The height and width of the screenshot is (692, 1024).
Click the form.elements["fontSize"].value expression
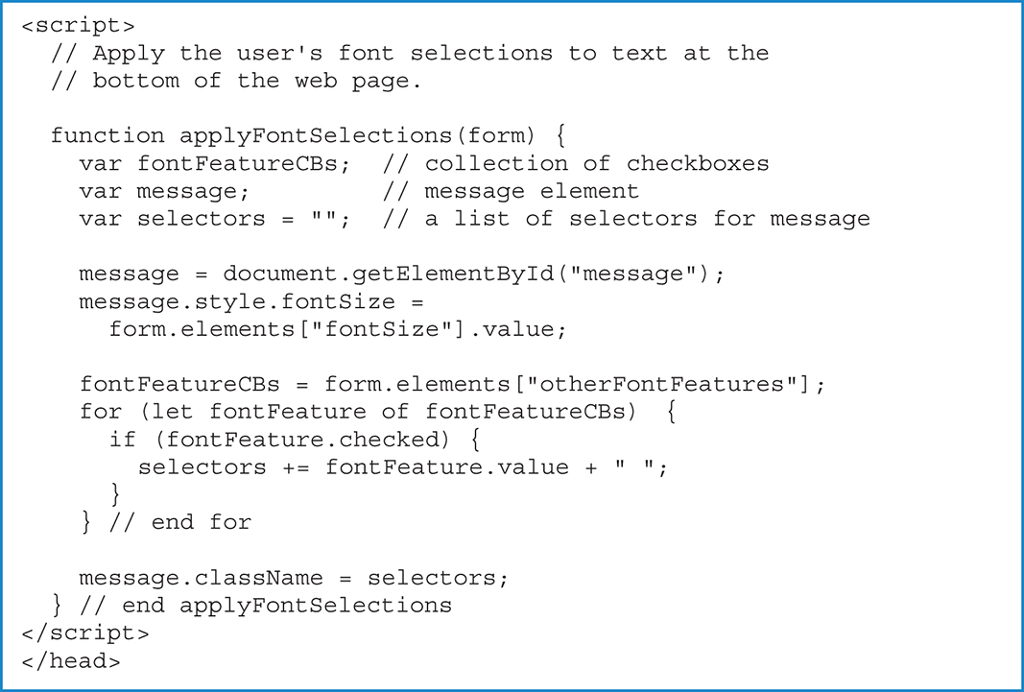click(338, 329)
